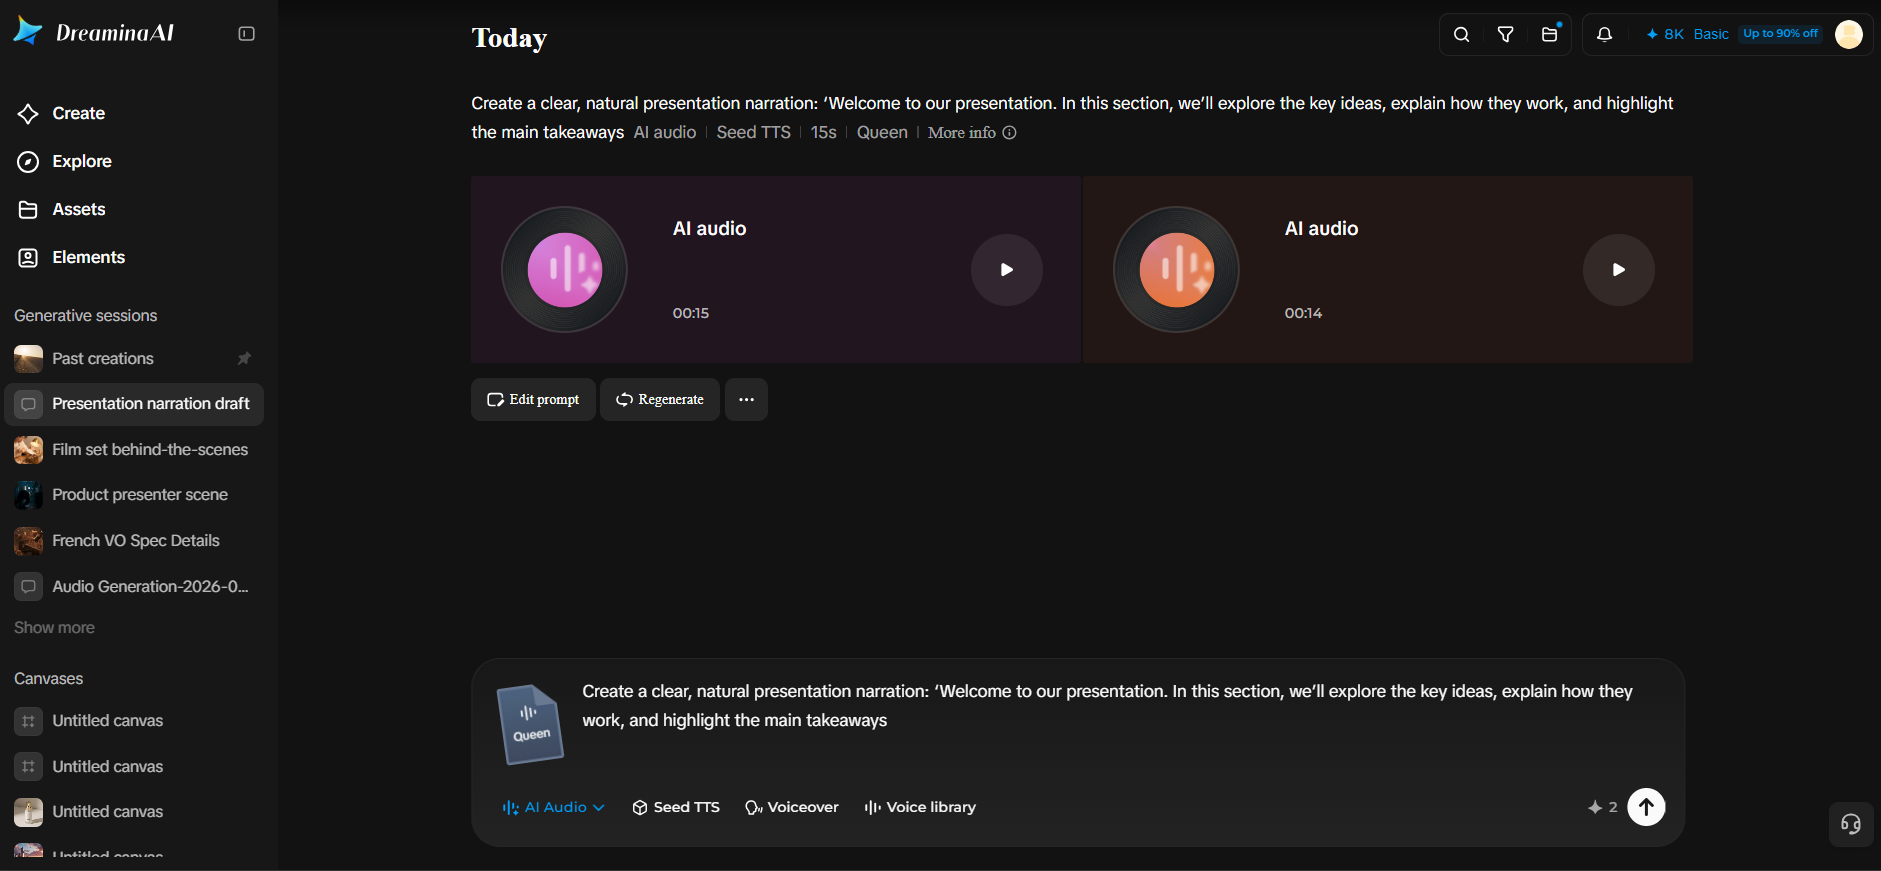Image resolution: width=1881 pixels, height=871 pixels.
Task: Click the pink vinyl disc thumbnail
Action: click(x=565, y=270)
